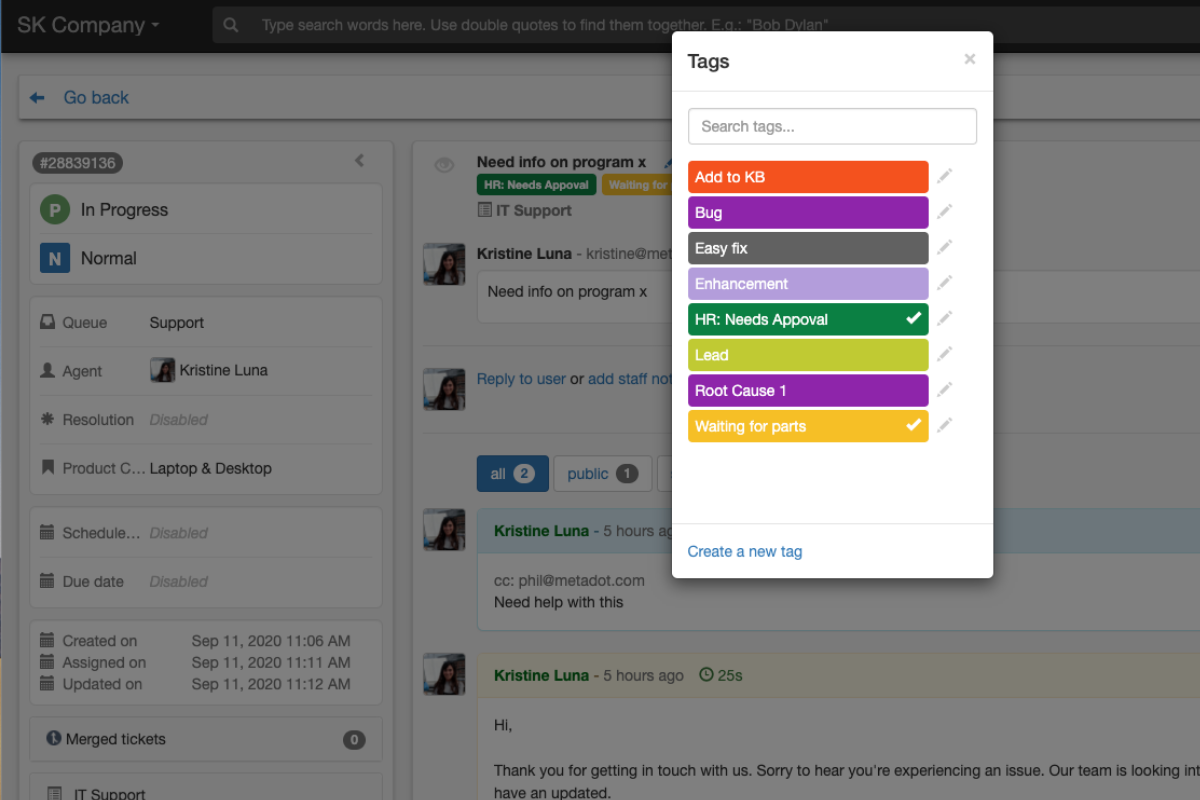
Task: Click the Need info on program x title
Action: (x=561, y=162)
